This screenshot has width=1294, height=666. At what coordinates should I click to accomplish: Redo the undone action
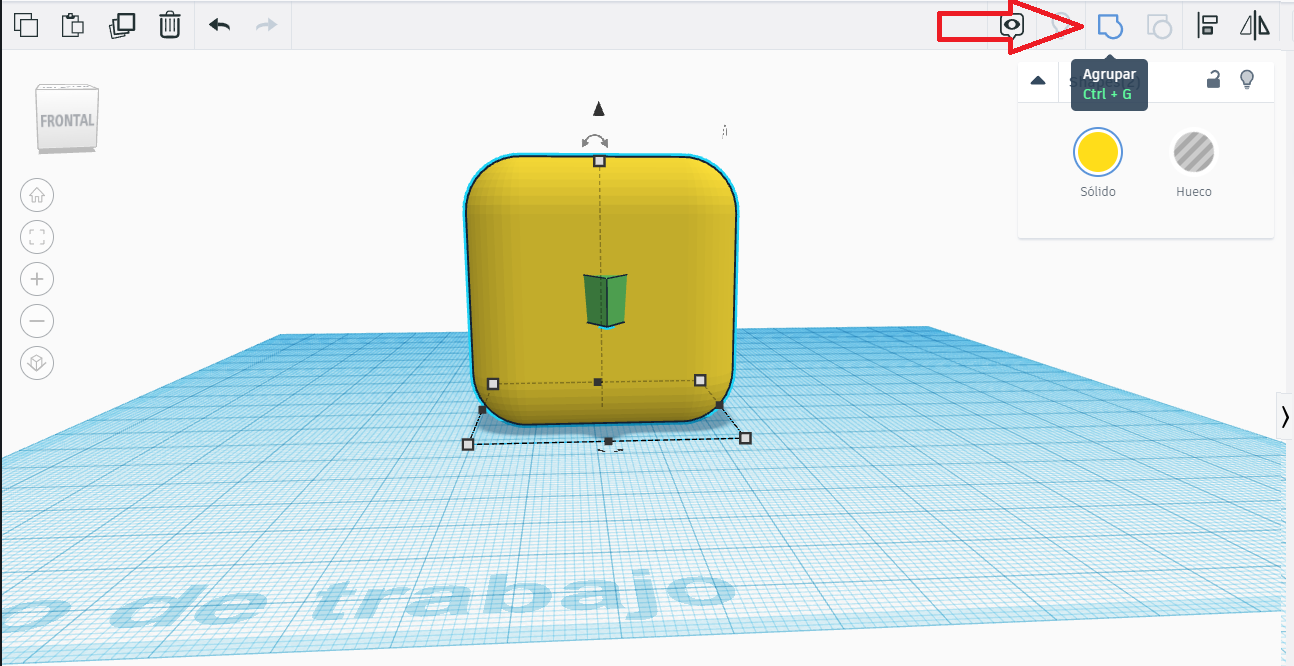[266, 25]
